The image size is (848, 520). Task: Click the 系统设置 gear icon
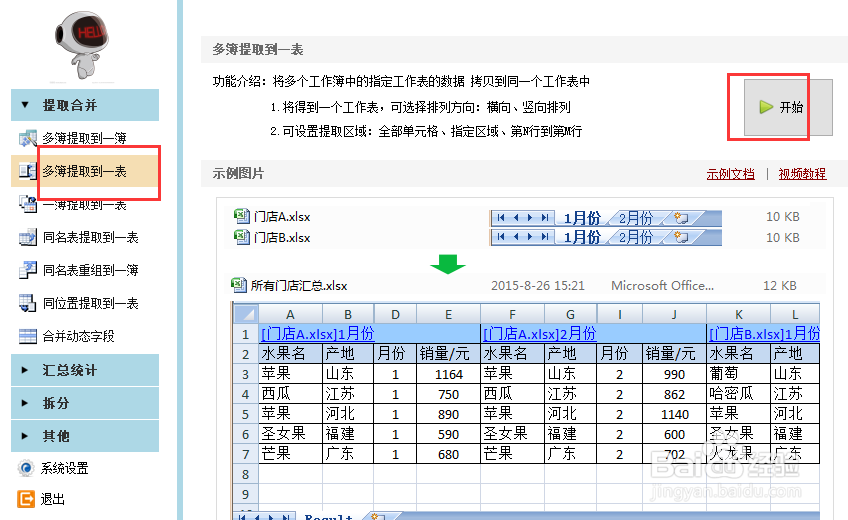25,468
